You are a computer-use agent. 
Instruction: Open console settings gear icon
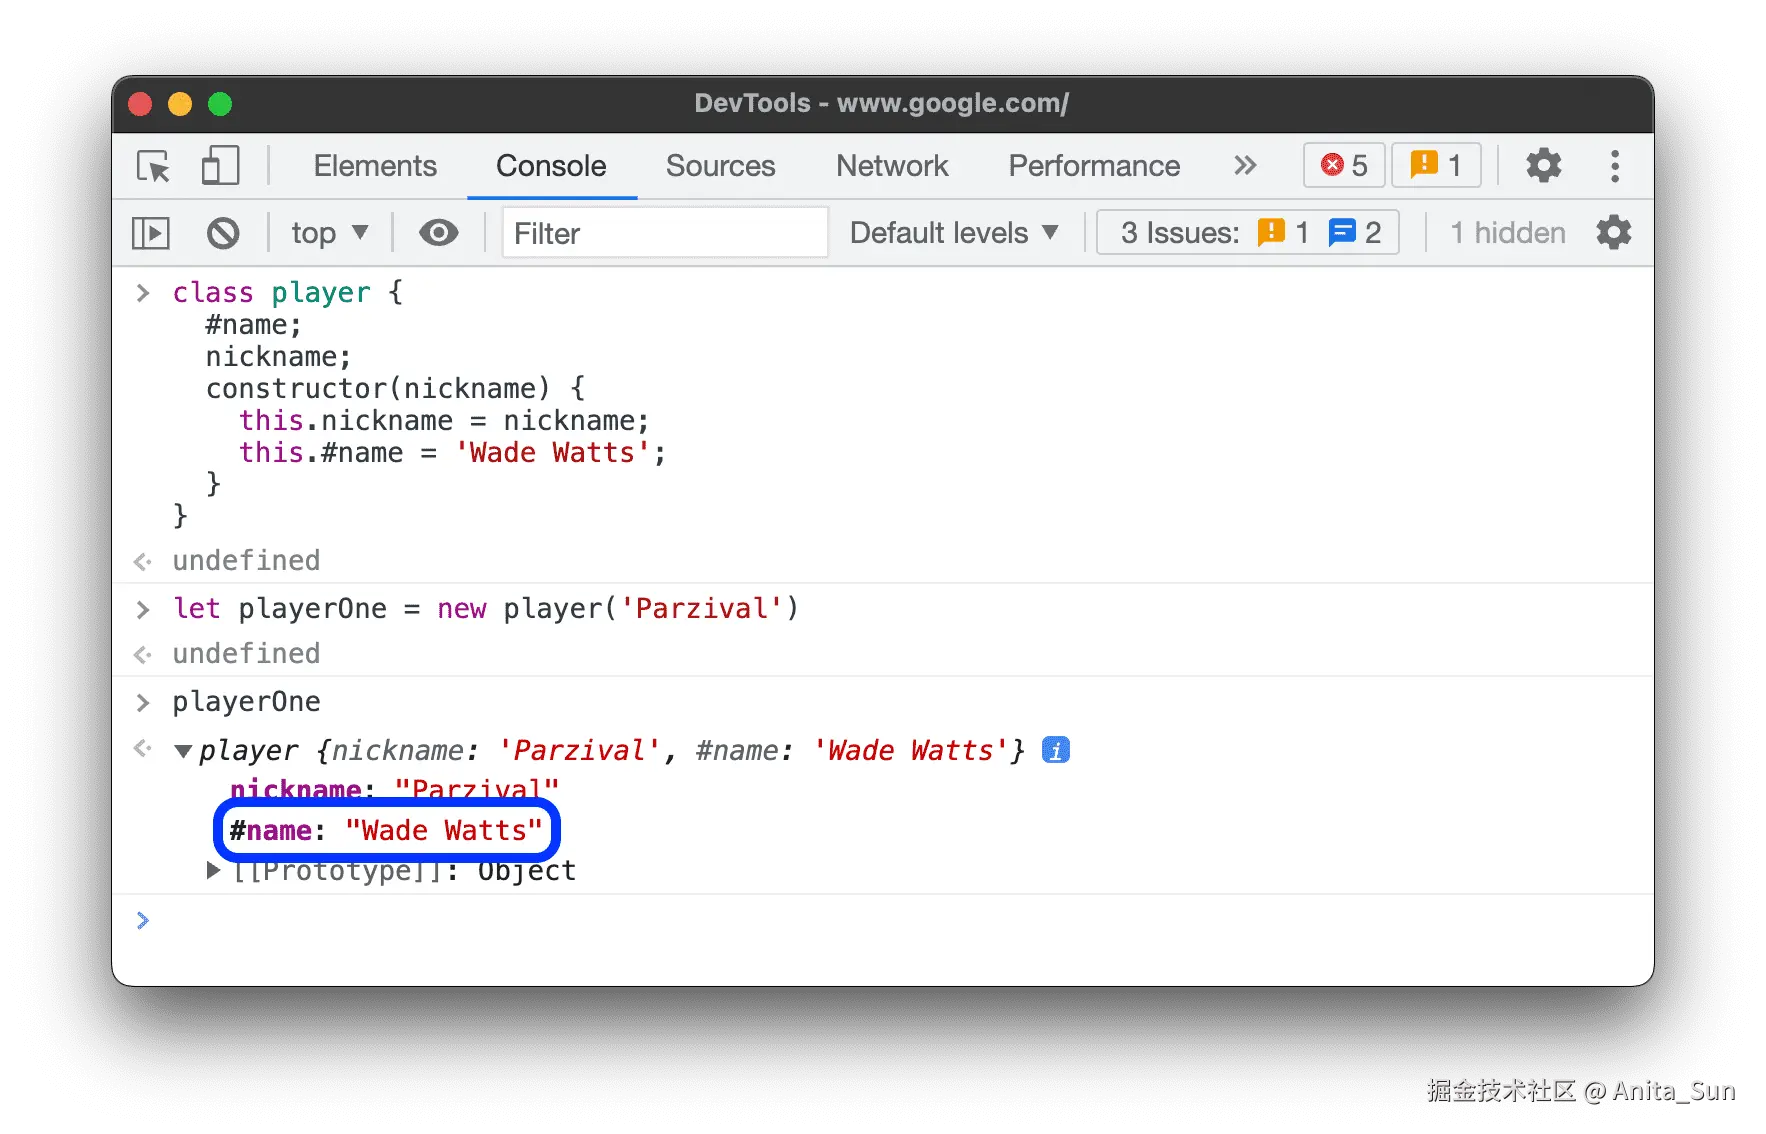(x=1613, y=233)
